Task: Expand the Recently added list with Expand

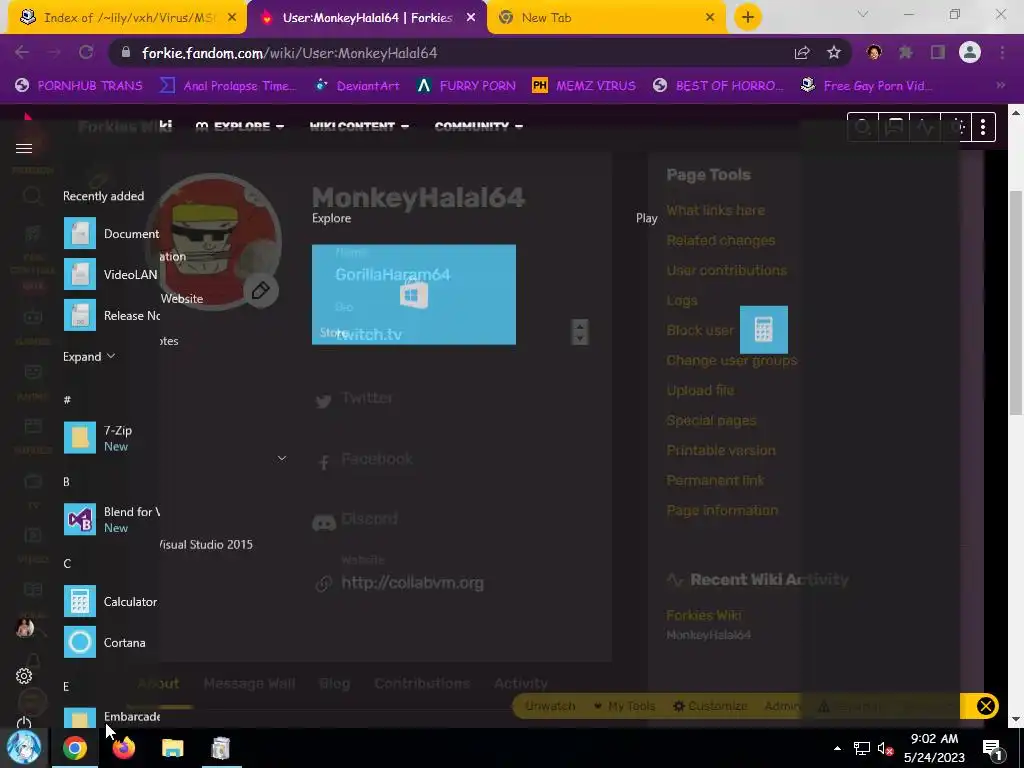Action: pyautogui.click(x=89, y=357)
